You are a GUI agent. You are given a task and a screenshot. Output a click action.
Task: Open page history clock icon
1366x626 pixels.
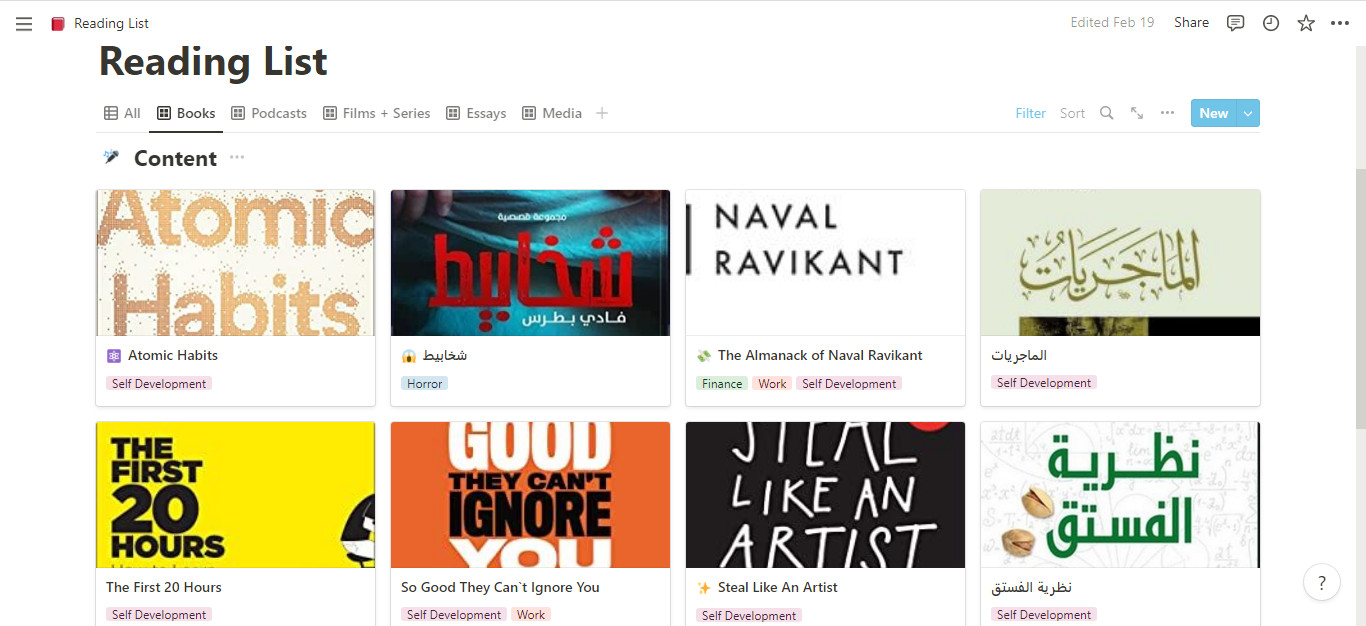pyautogui.click(x=1271, y=23)
